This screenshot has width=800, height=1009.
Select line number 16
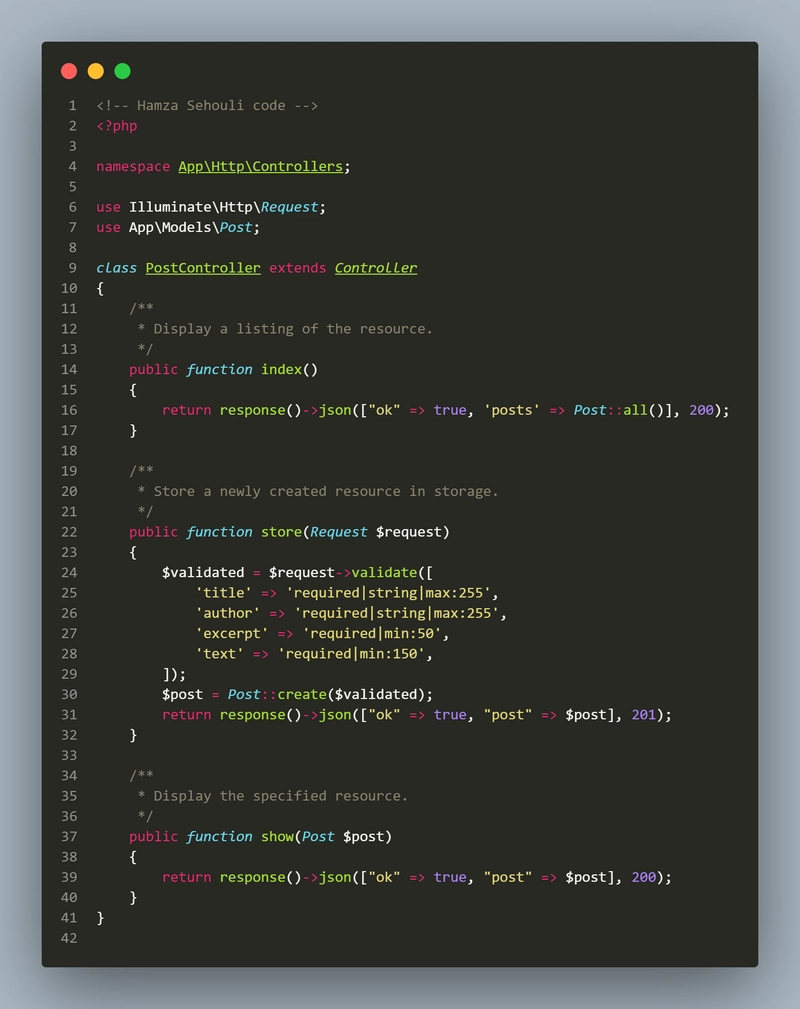pos(70,410)
